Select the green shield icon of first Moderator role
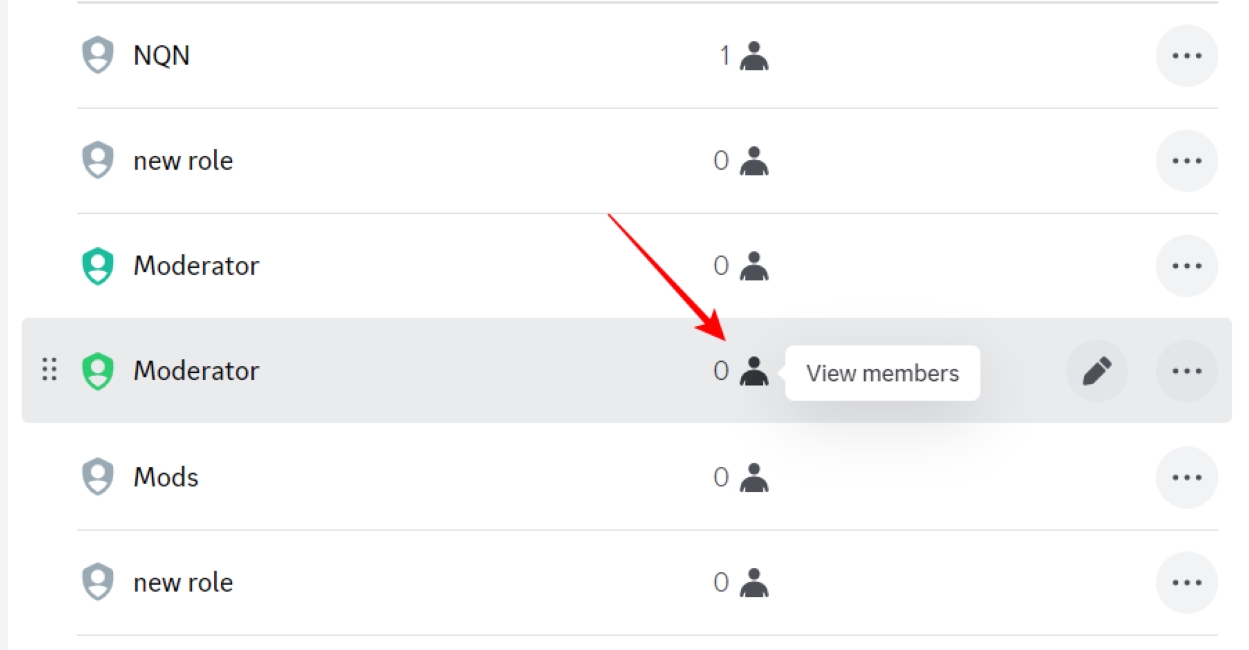Image resolution: width=1249 pixels, height=650 pixels. [98, 265]
